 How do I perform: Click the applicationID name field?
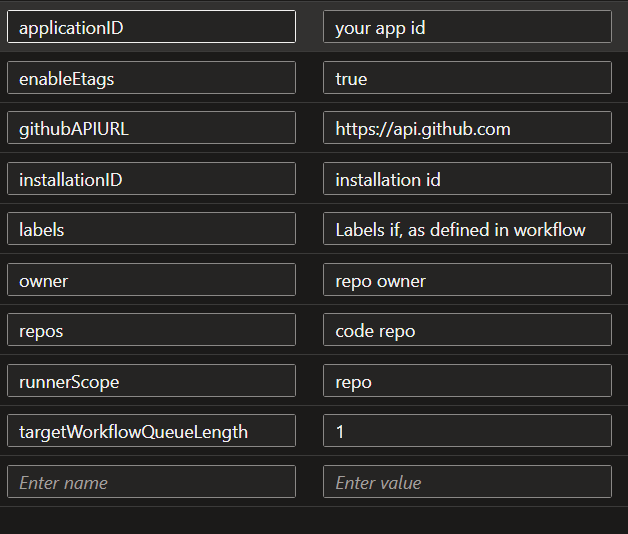pyautogui.click(x=151, y=27)
